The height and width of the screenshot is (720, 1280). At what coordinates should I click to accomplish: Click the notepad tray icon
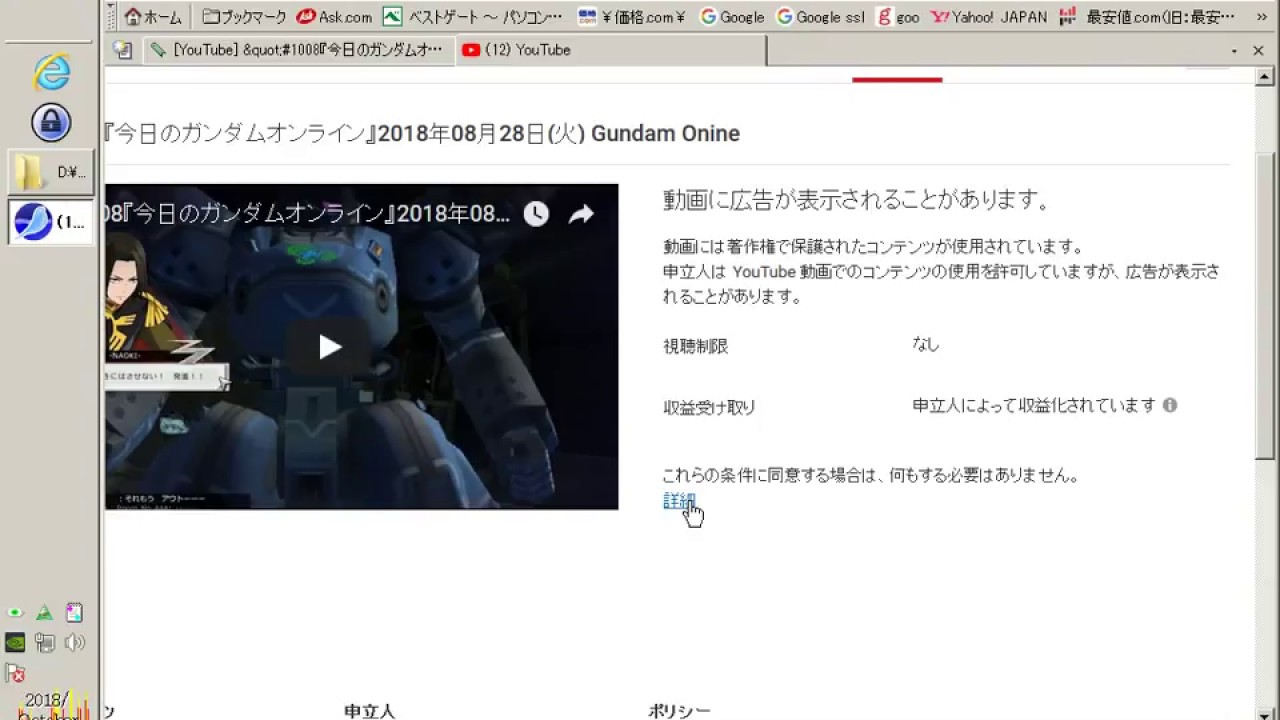tap(74, 613)
